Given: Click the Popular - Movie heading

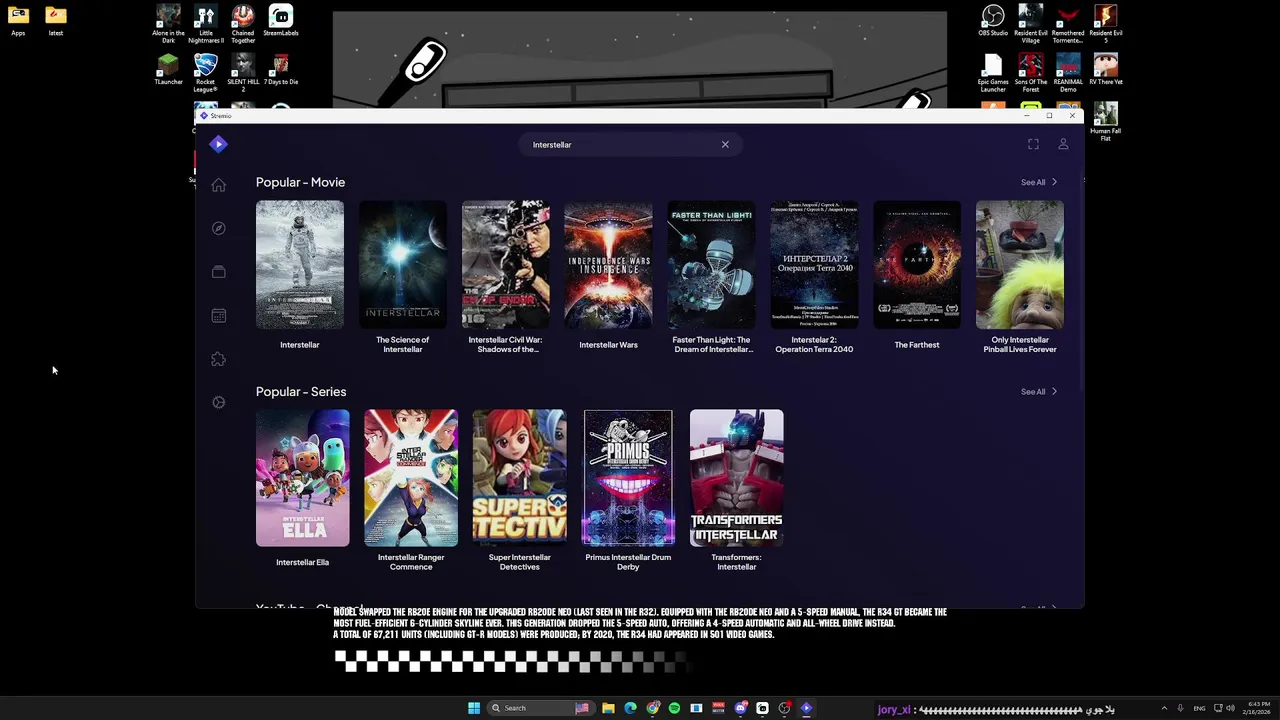Looking at the screenshot, I should tap(300, 182).
